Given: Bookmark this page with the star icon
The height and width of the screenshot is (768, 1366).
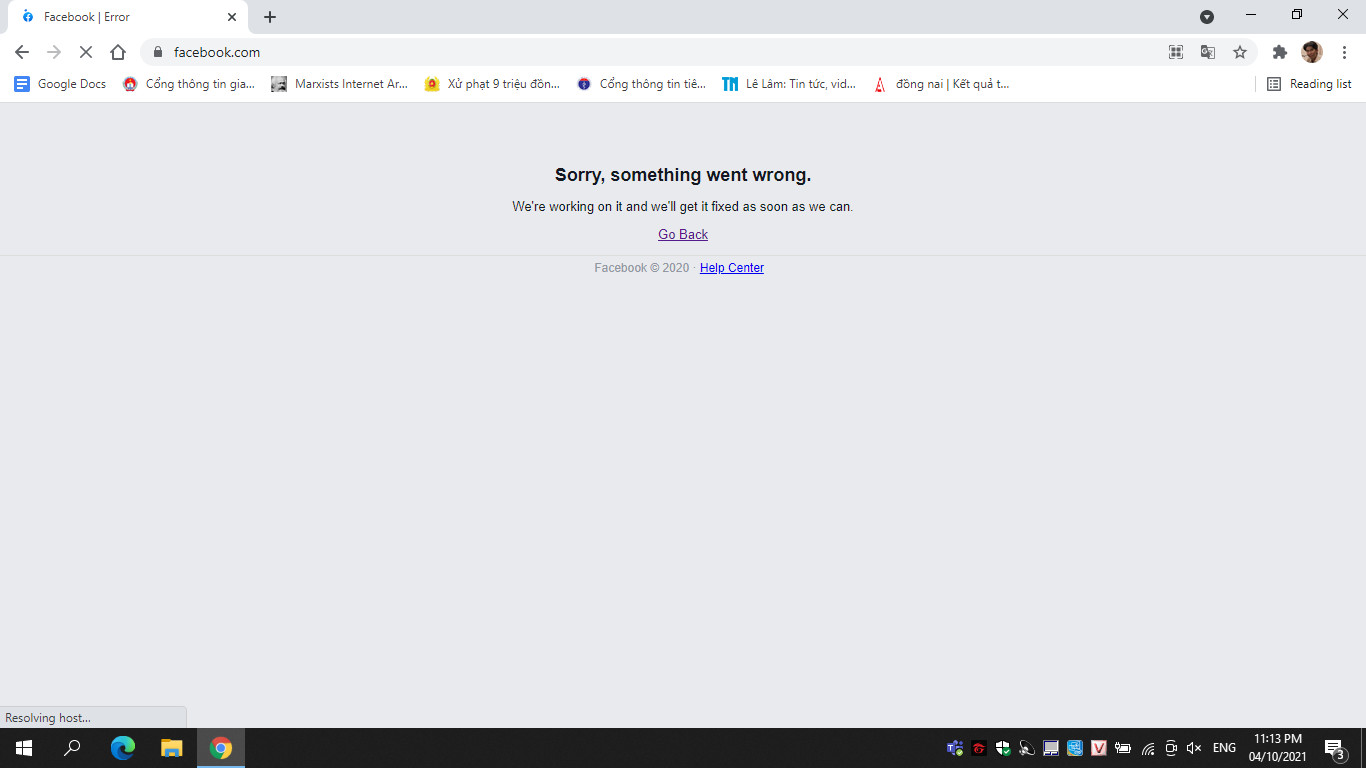Looking at the screenshot, I should click(1240, 52).
